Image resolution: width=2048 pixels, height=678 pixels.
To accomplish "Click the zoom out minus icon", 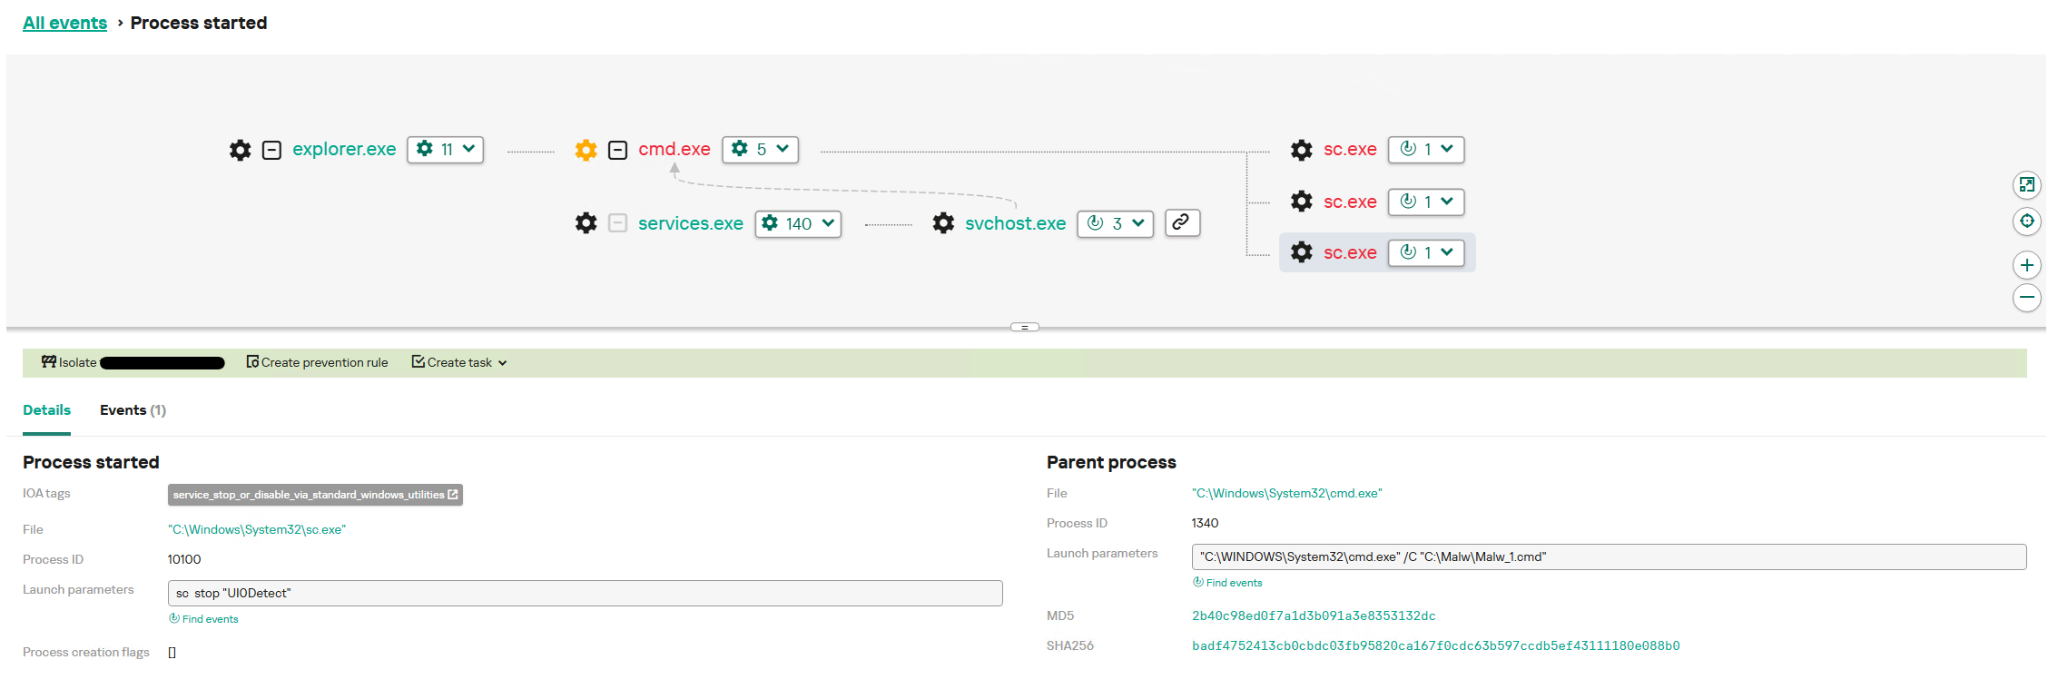I will coord(2026,297).
